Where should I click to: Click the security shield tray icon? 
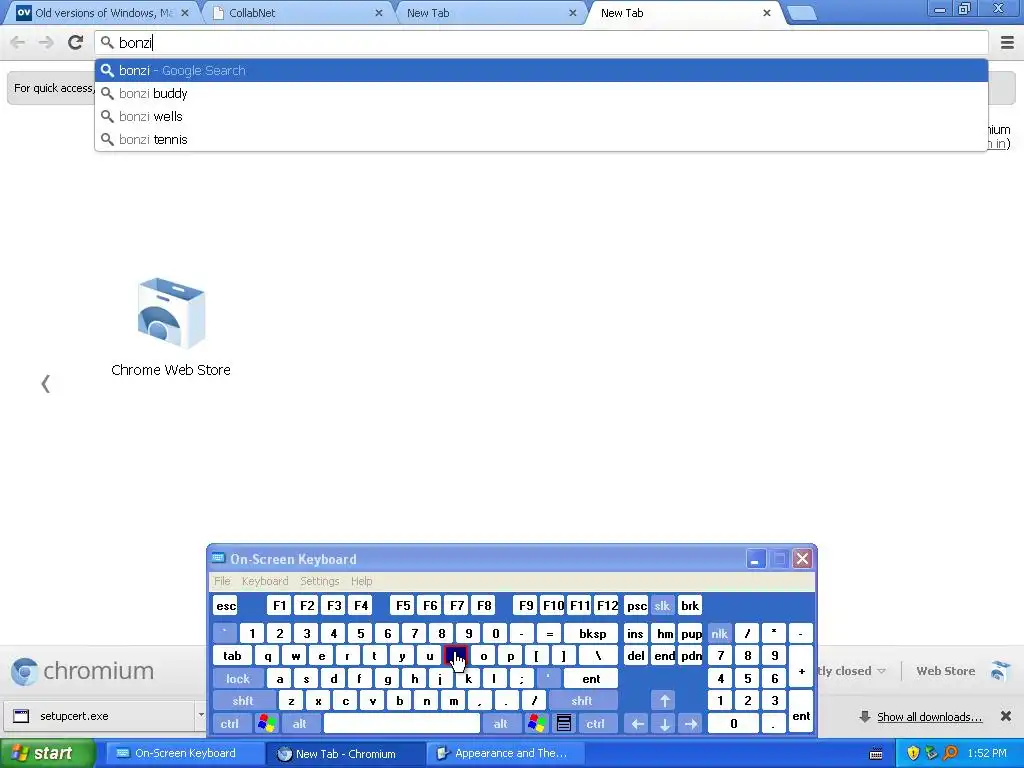pyautogui.click(x=913, y=753)
